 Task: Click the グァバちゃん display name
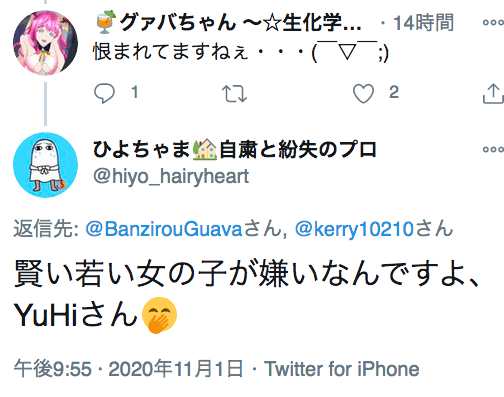[228, 23]
